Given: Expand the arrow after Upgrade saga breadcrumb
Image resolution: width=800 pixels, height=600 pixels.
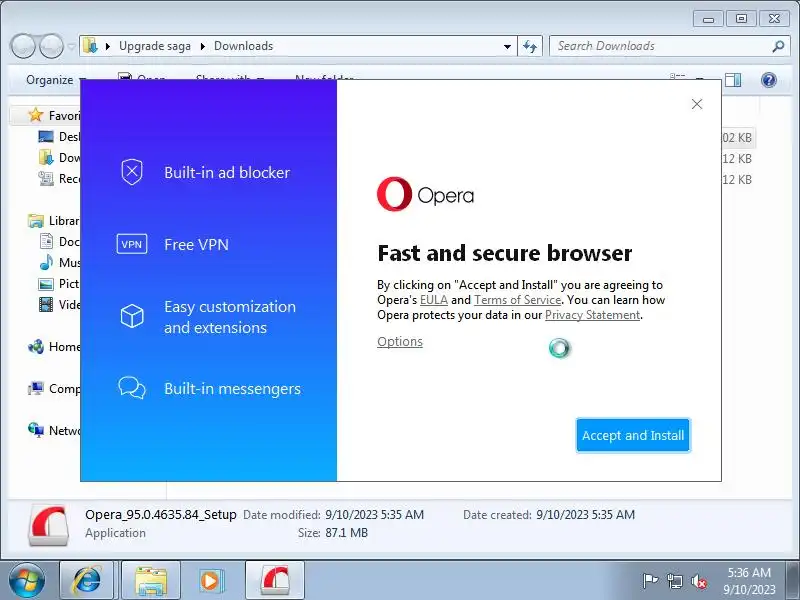Looking at the screenshot, I should [203, 46].
